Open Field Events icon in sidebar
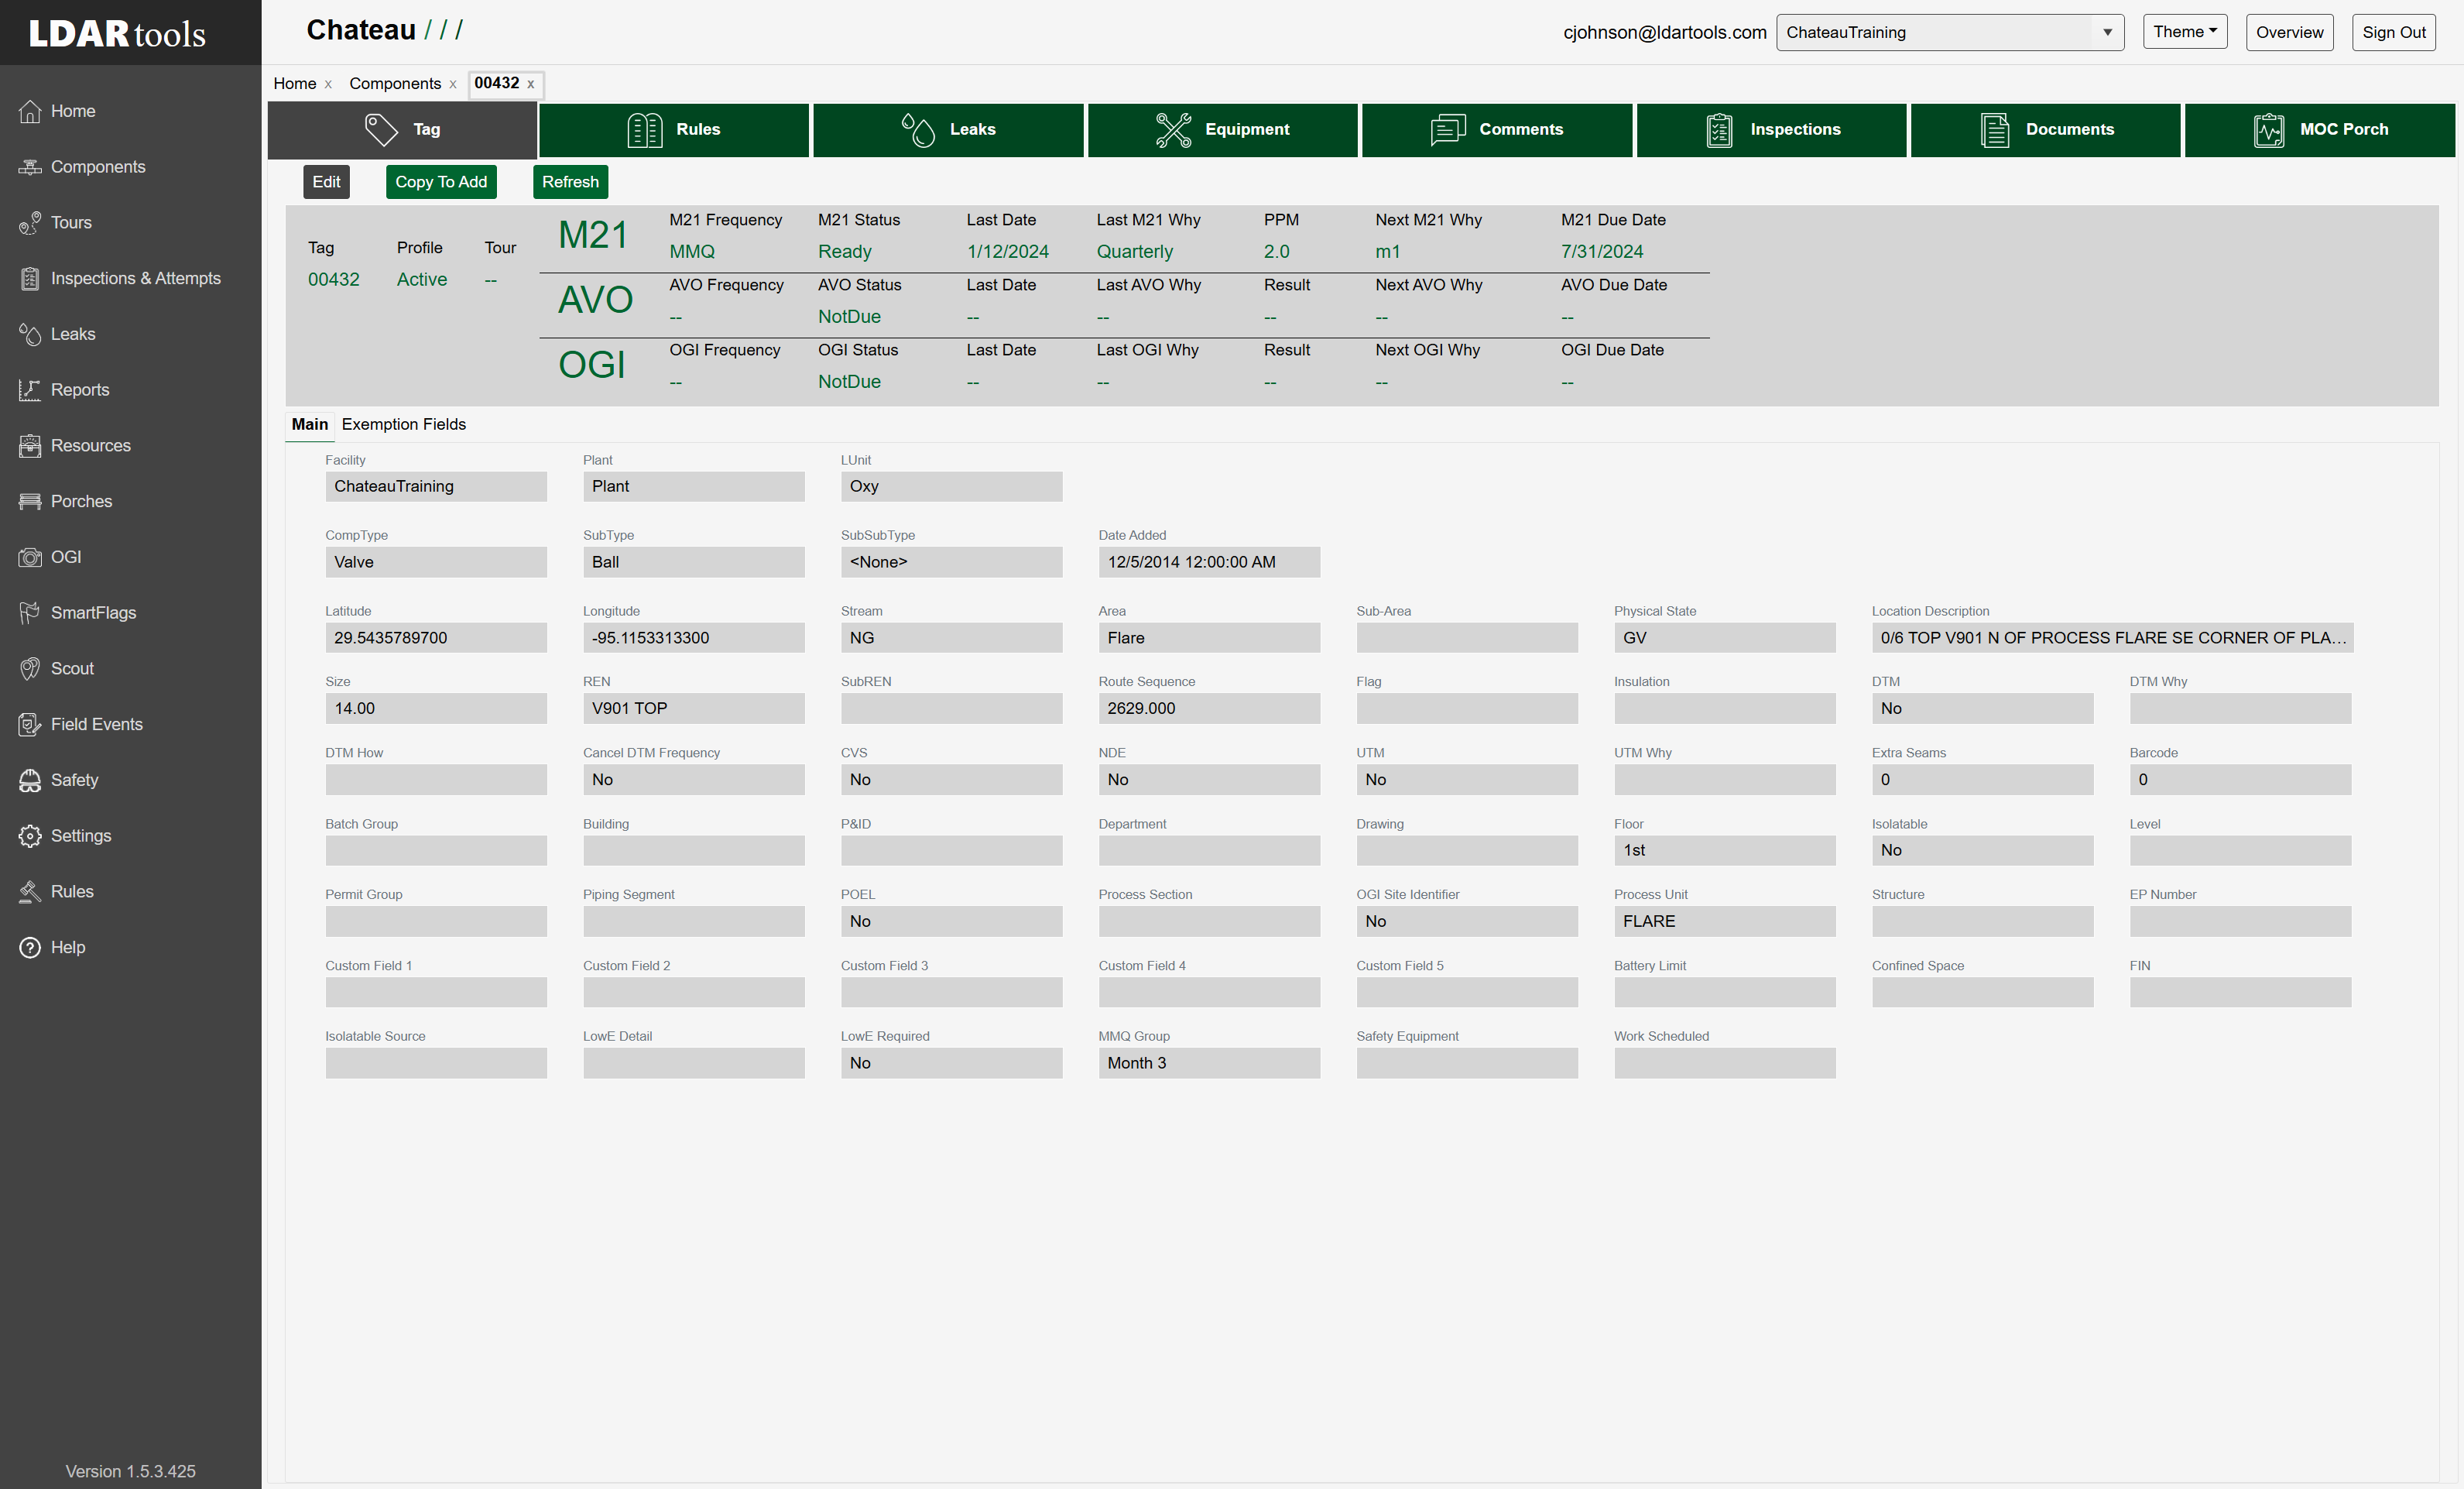The image size is (2464, 1489). pyautogui.click(x=30, y=725)
